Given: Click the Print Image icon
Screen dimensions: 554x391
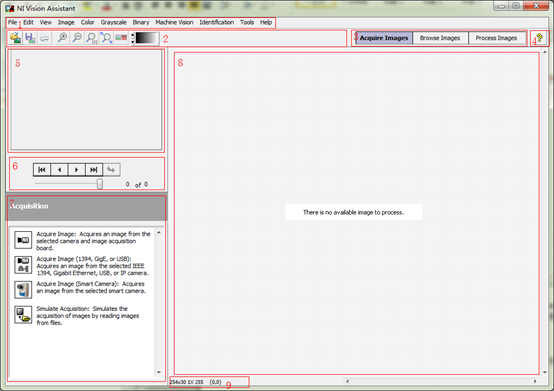Looking at the screenshot, I should [x=44, y=38].
